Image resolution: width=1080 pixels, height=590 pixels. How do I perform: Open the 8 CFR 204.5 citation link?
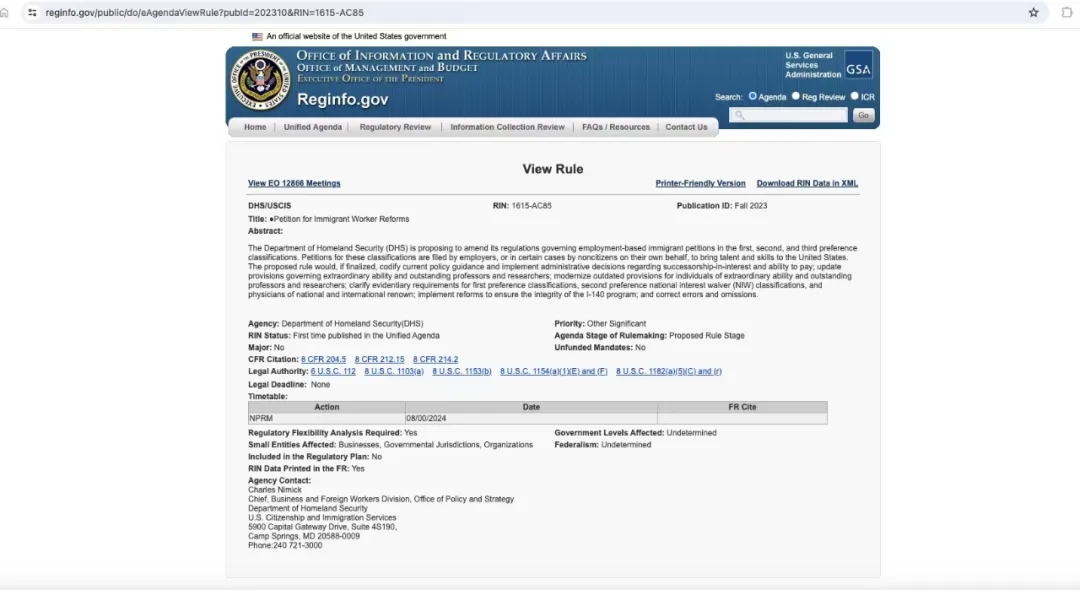[x=323, y=359]
